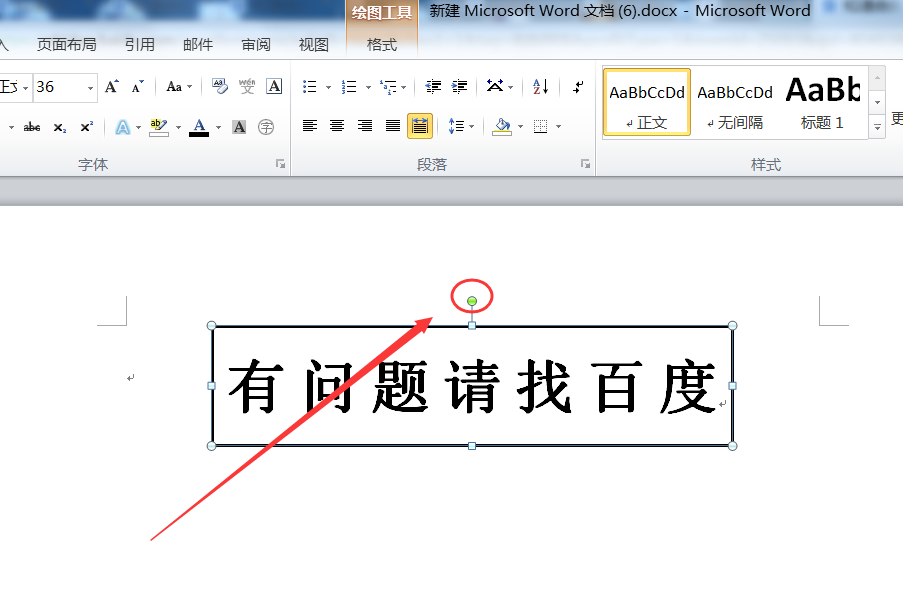This screenshot has height=601, width=903.
Task: Increase the paragraph indent
Action: 459,87
